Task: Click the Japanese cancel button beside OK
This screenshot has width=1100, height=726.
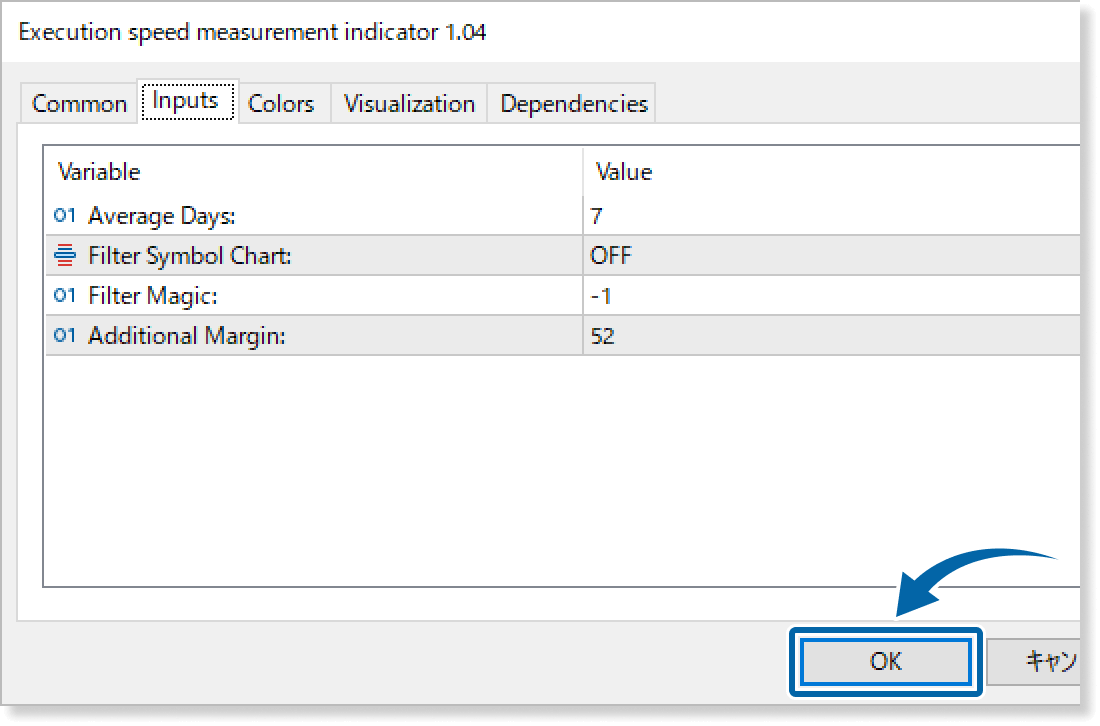Action: point(1034,661)
